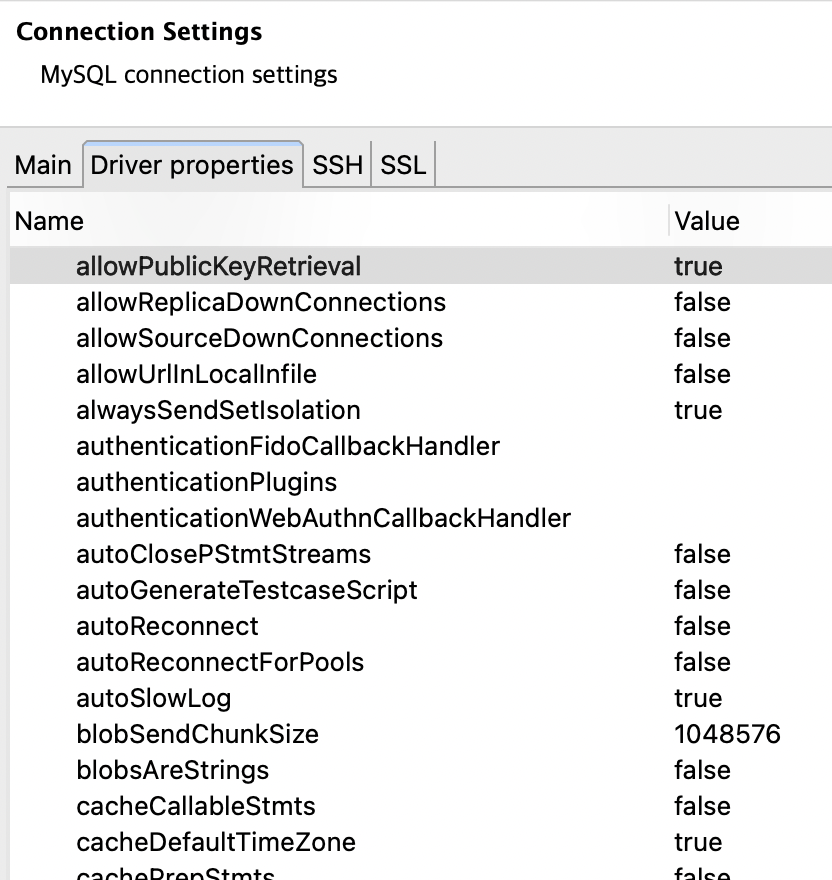Click the value of allowPublicKeyRetrieval
The width and height of the screenshot is (832, 880).
click(x=698, y=266)
